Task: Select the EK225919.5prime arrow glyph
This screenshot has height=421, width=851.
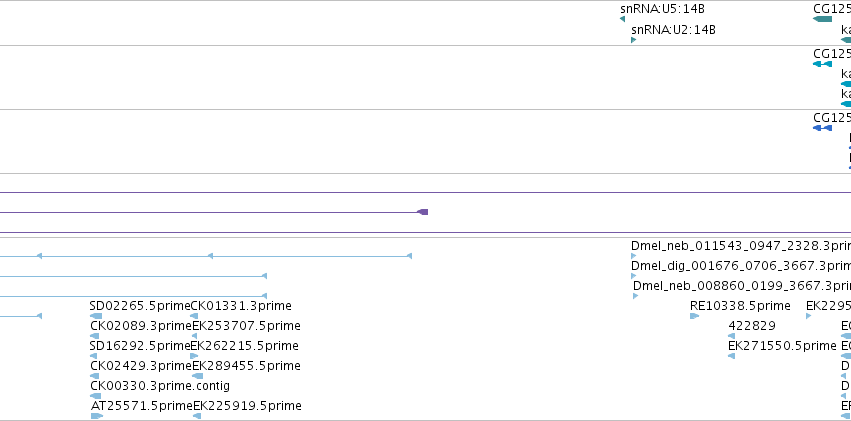Action: tap(197, 416)
